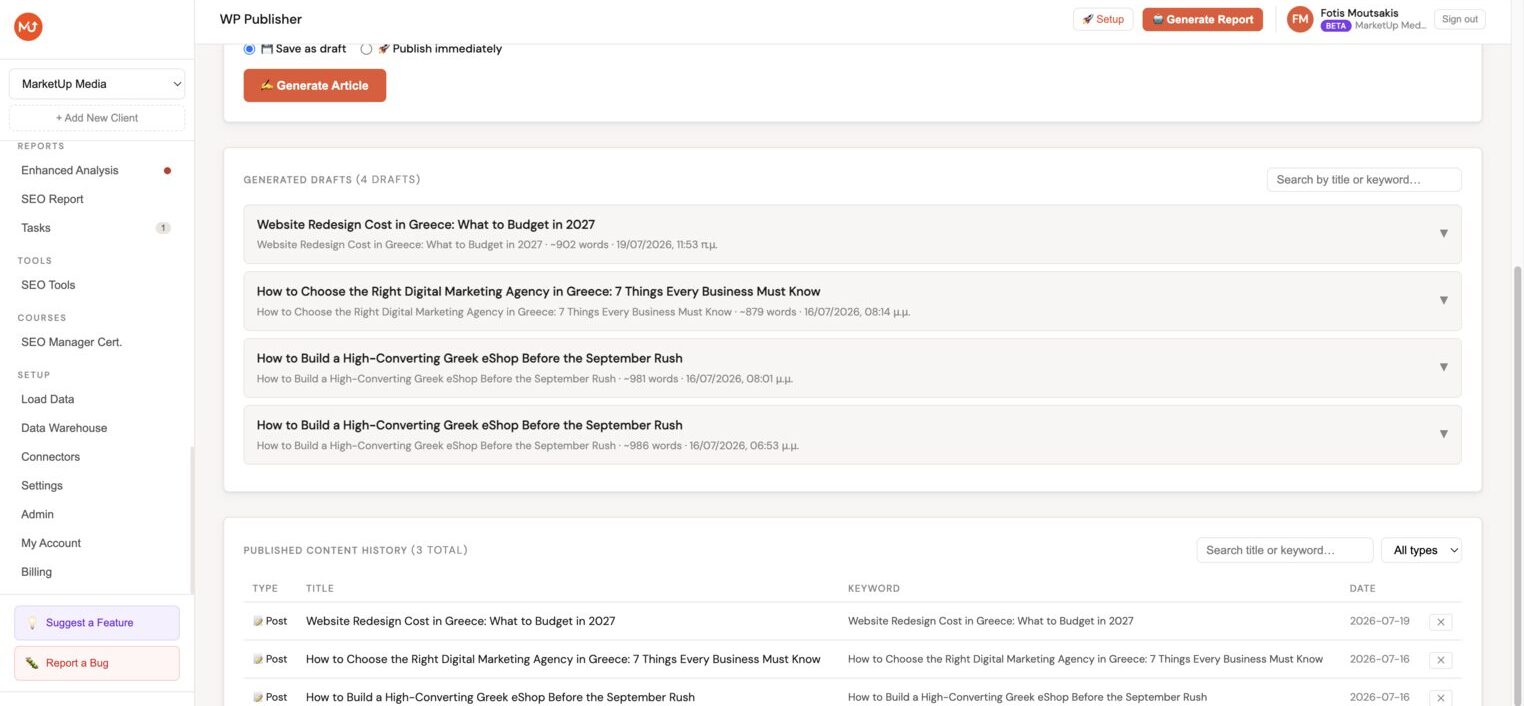Click the BETA badge
This screenshot has height=706, width=1524.
1336,26
